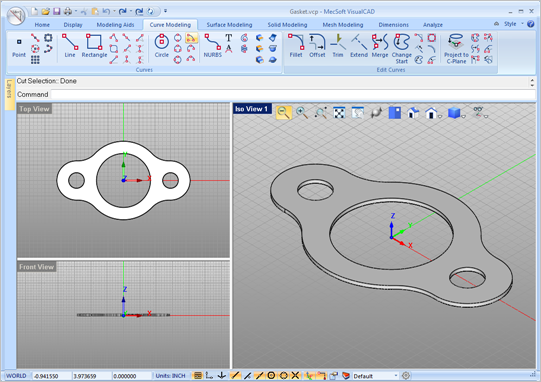
Task: Toggle the down-arrow snap icon in status bar
Action: pos(222,375)
